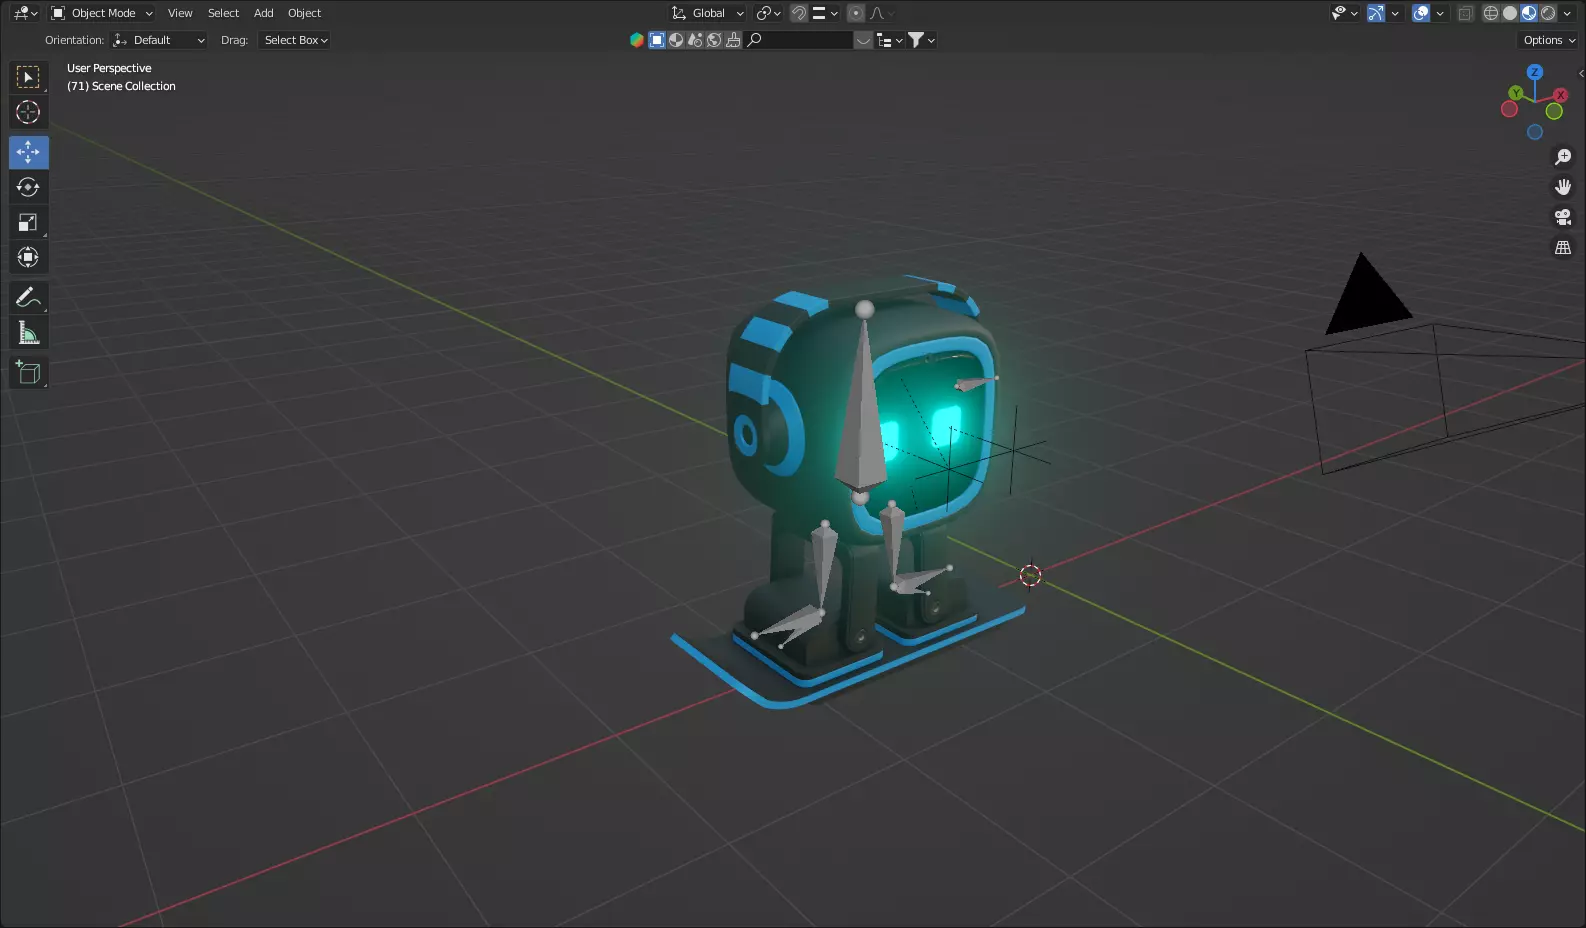The width and height of the screenshot is (1586, 928).
Task: Open the pivot point dropdown
Action: 768,13
